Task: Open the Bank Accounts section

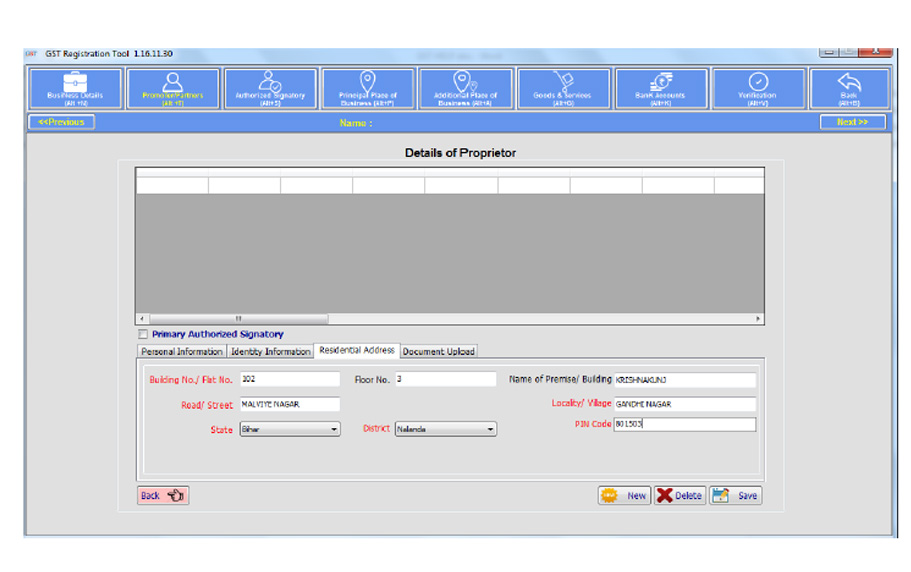Action: [x=660, y=88]
